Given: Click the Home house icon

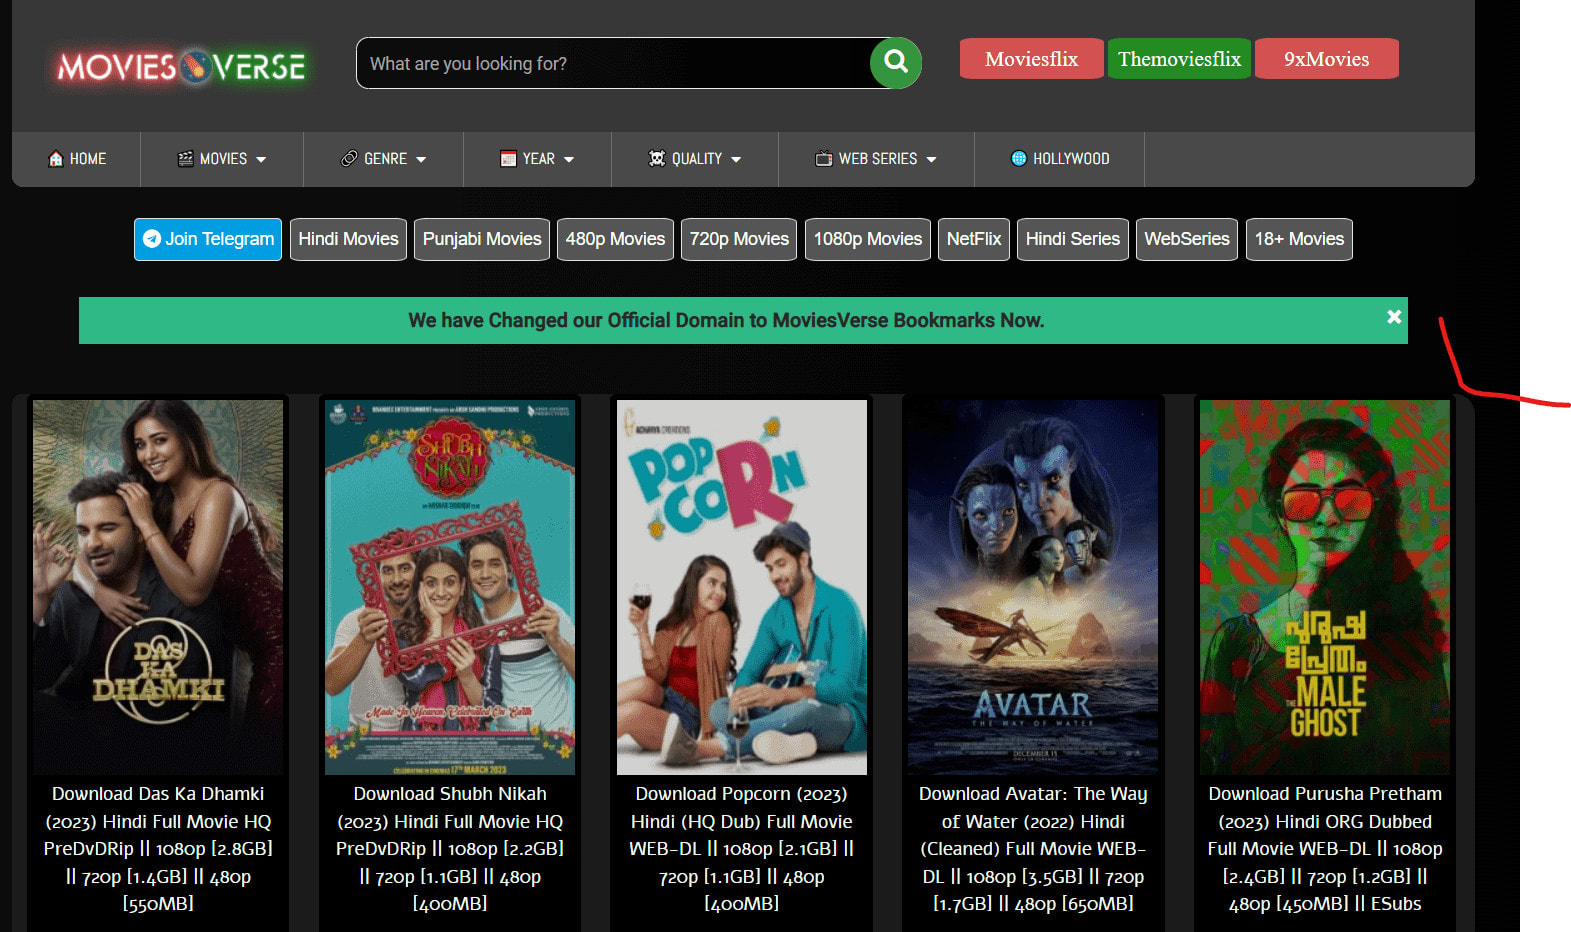Looking at the screenshot, I should (56, 159).
